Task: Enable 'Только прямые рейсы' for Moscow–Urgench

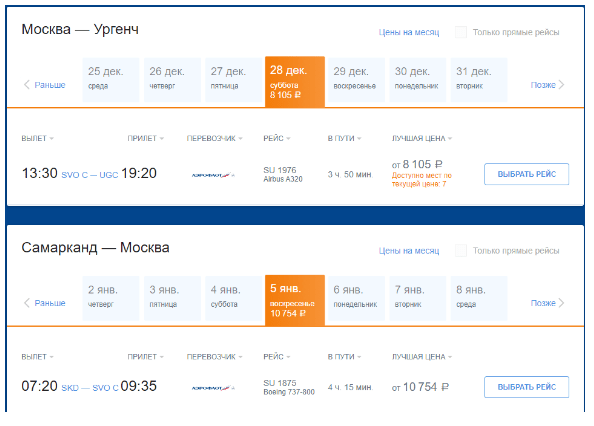Action: click(x=461, y=32)
